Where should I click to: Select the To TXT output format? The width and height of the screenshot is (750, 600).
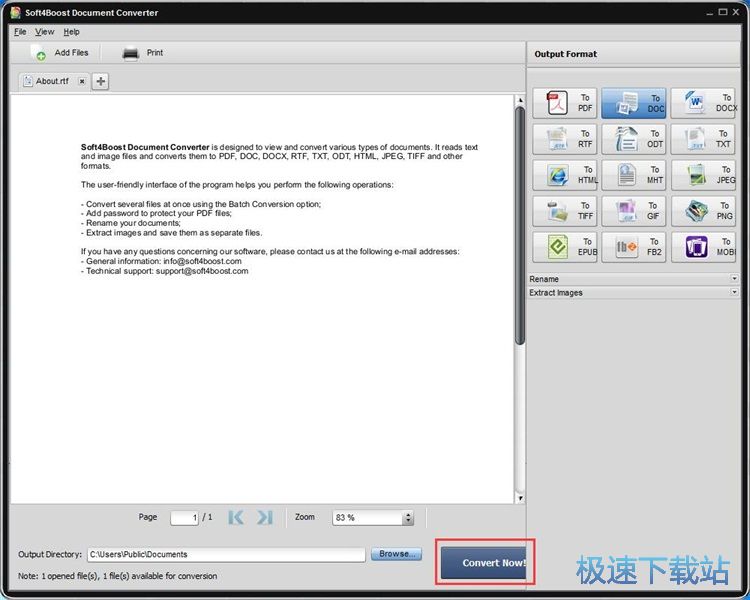704,139
